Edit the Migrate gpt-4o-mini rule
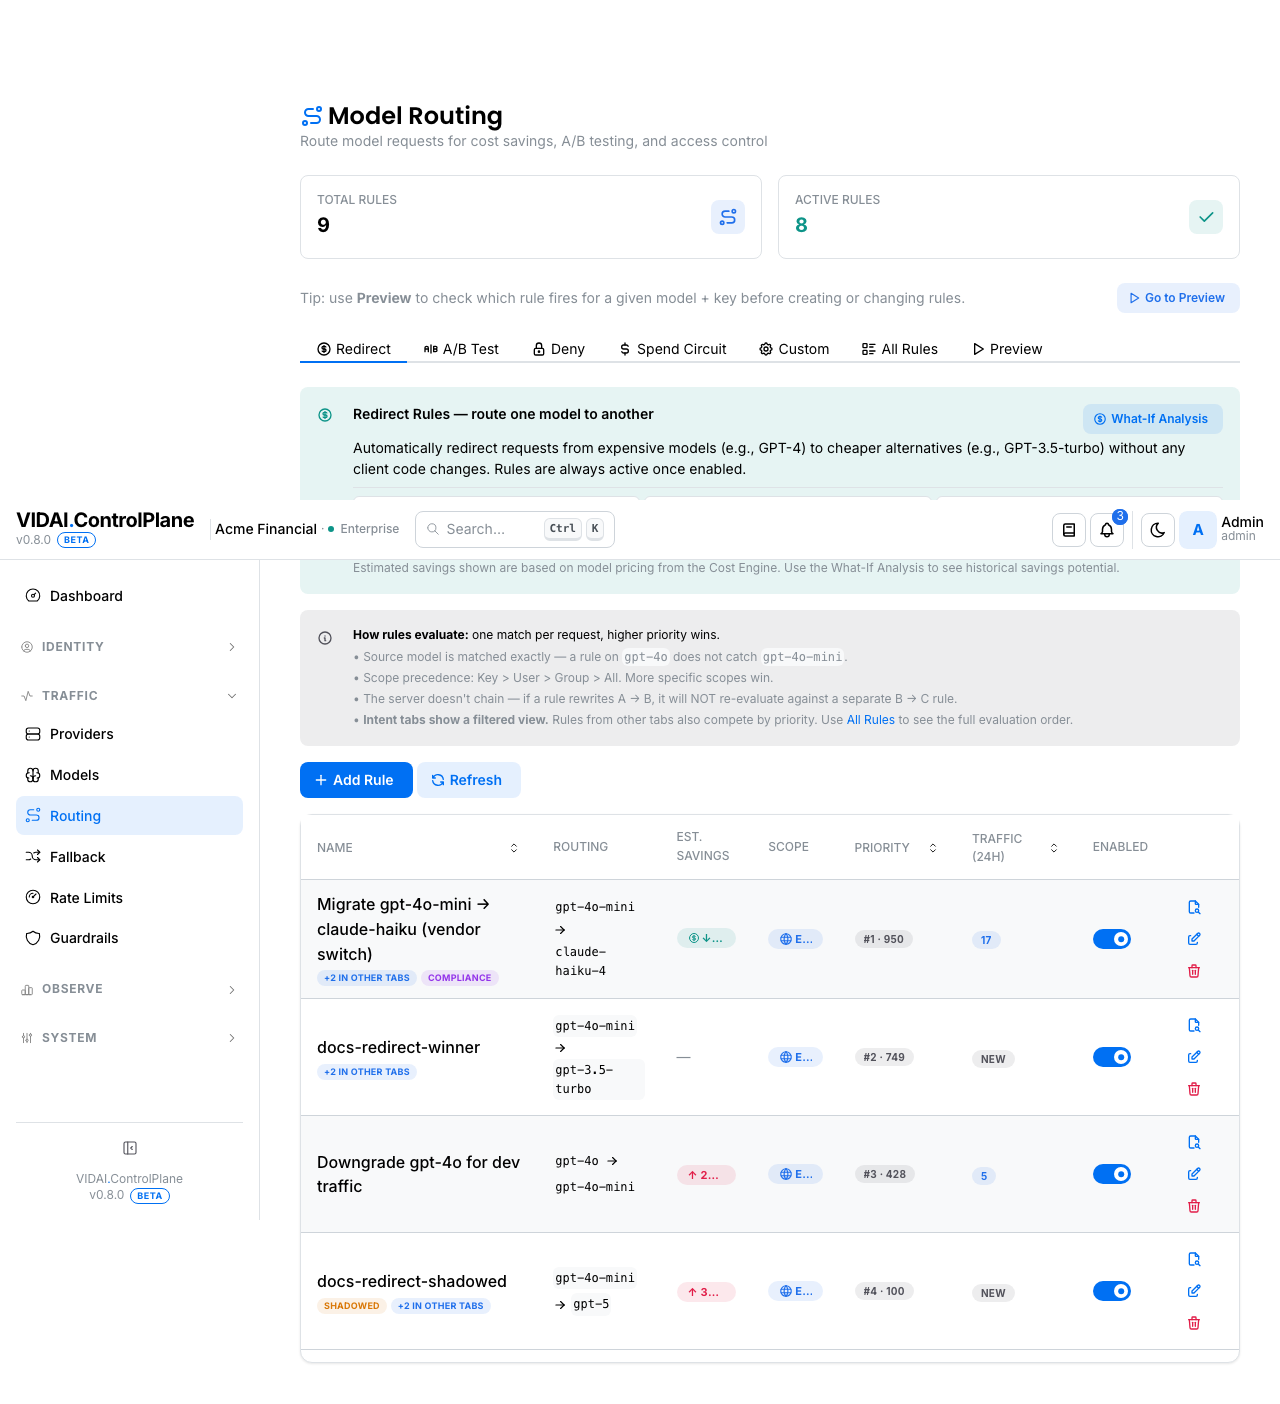 [1194, 939]
